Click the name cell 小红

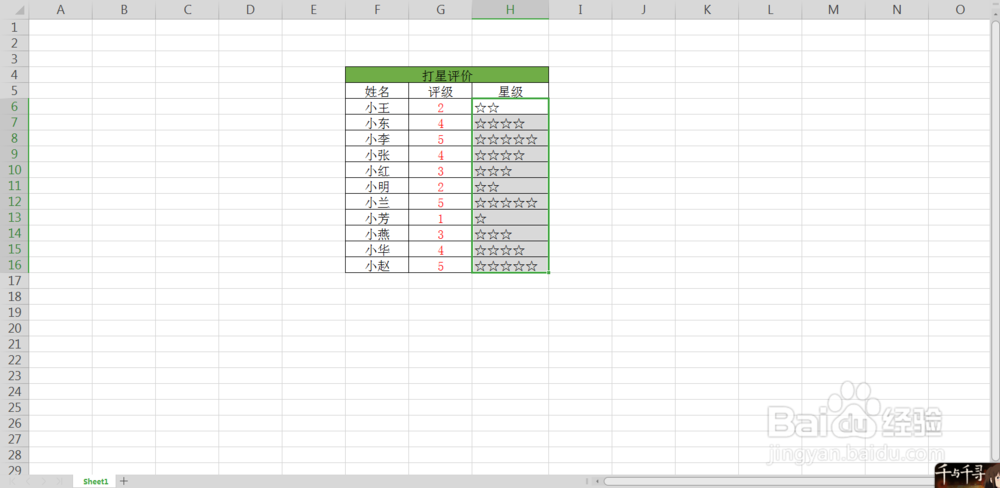point(377,170)
